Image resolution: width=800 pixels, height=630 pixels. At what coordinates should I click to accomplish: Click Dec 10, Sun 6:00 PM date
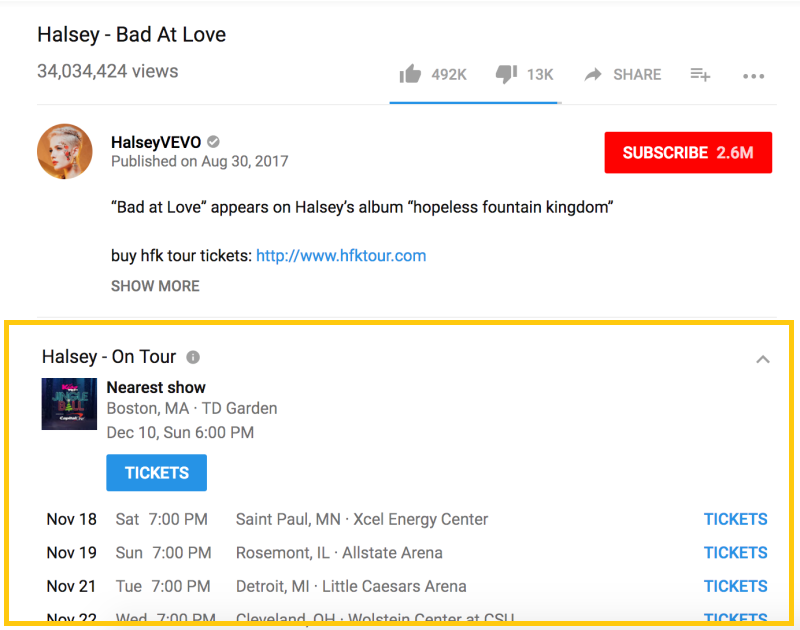tap(180, 433)
